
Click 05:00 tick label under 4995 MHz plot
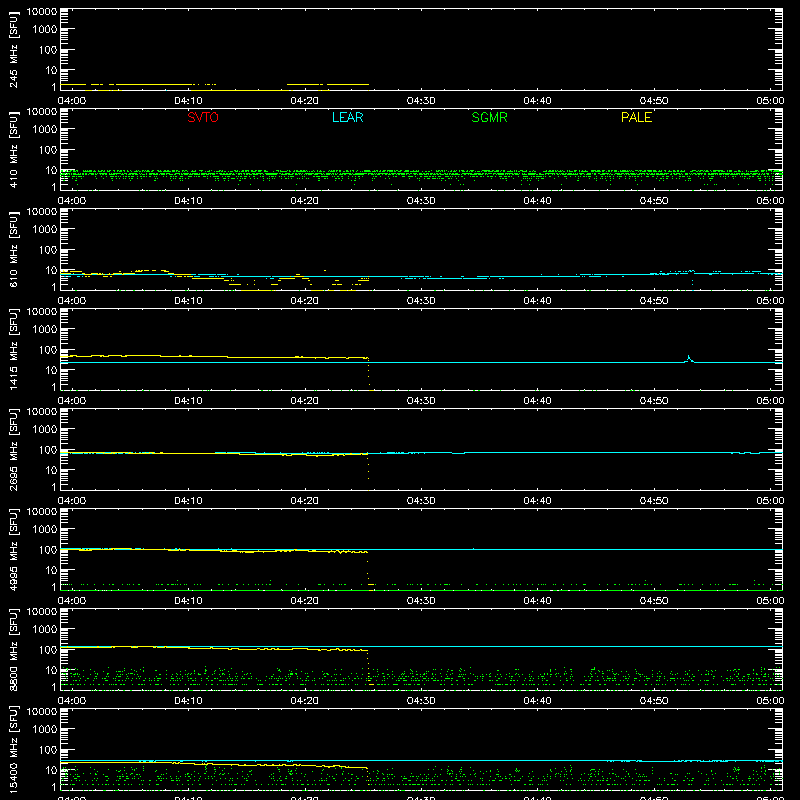[770, 601]
